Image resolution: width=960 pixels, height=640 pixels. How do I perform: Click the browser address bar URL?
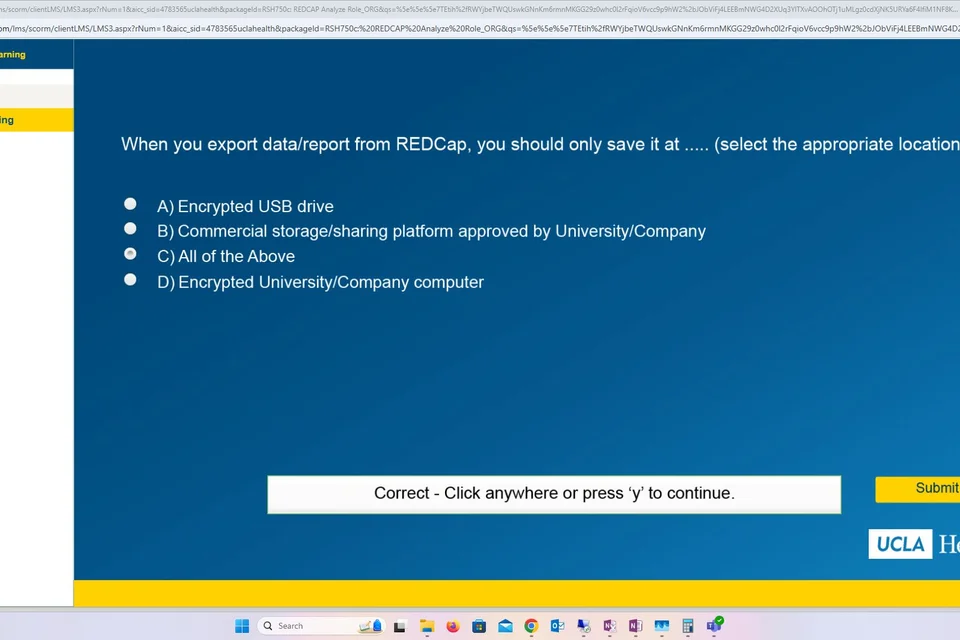click(480, 29)
